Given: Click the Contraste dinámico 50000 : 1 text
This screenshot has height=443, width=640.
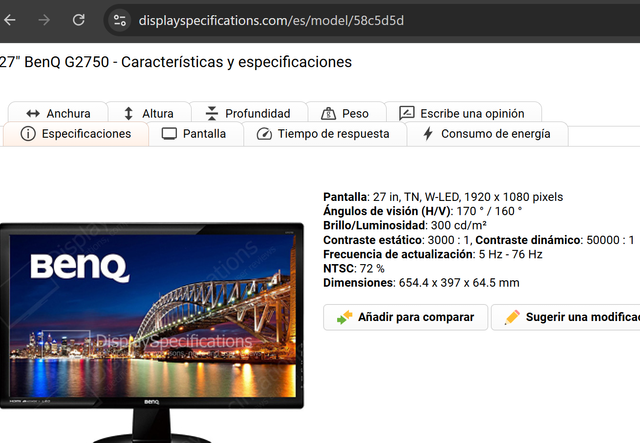Looking at the screenshot, I should (x=555, y=240).
